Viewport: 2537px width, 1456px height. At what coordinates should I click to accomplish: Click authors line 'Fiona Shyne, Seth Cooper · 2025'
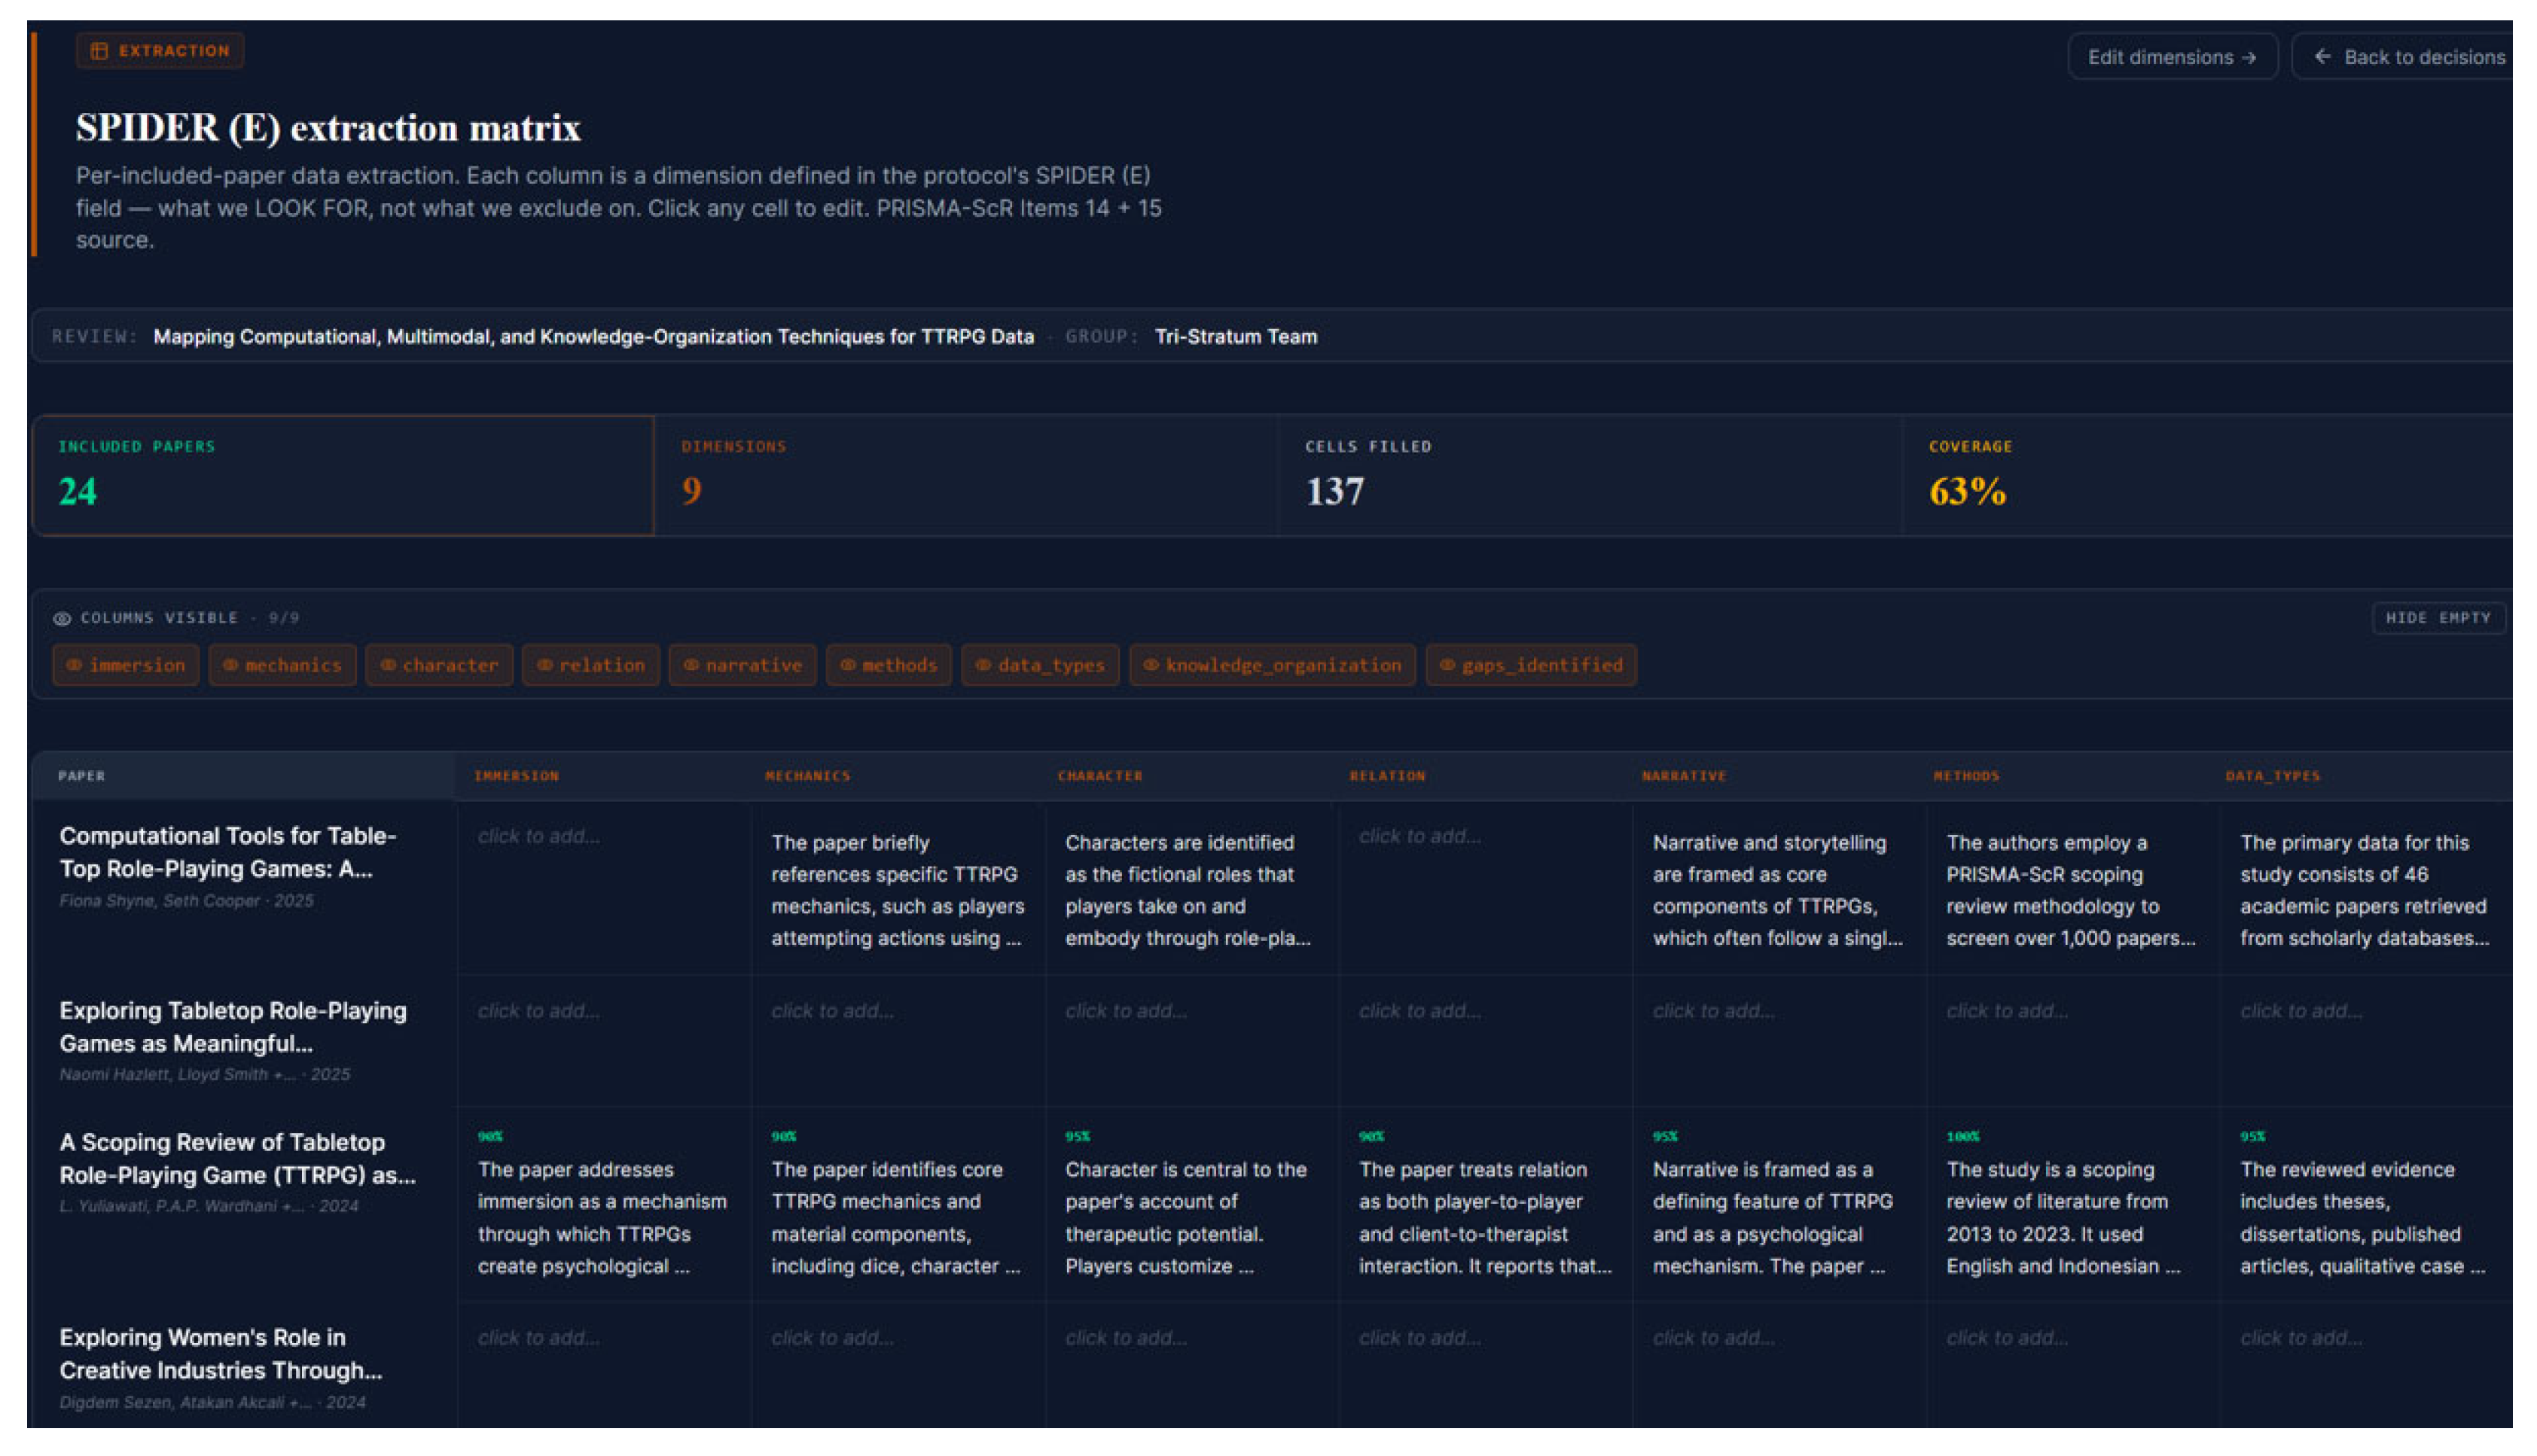[187, 901]
